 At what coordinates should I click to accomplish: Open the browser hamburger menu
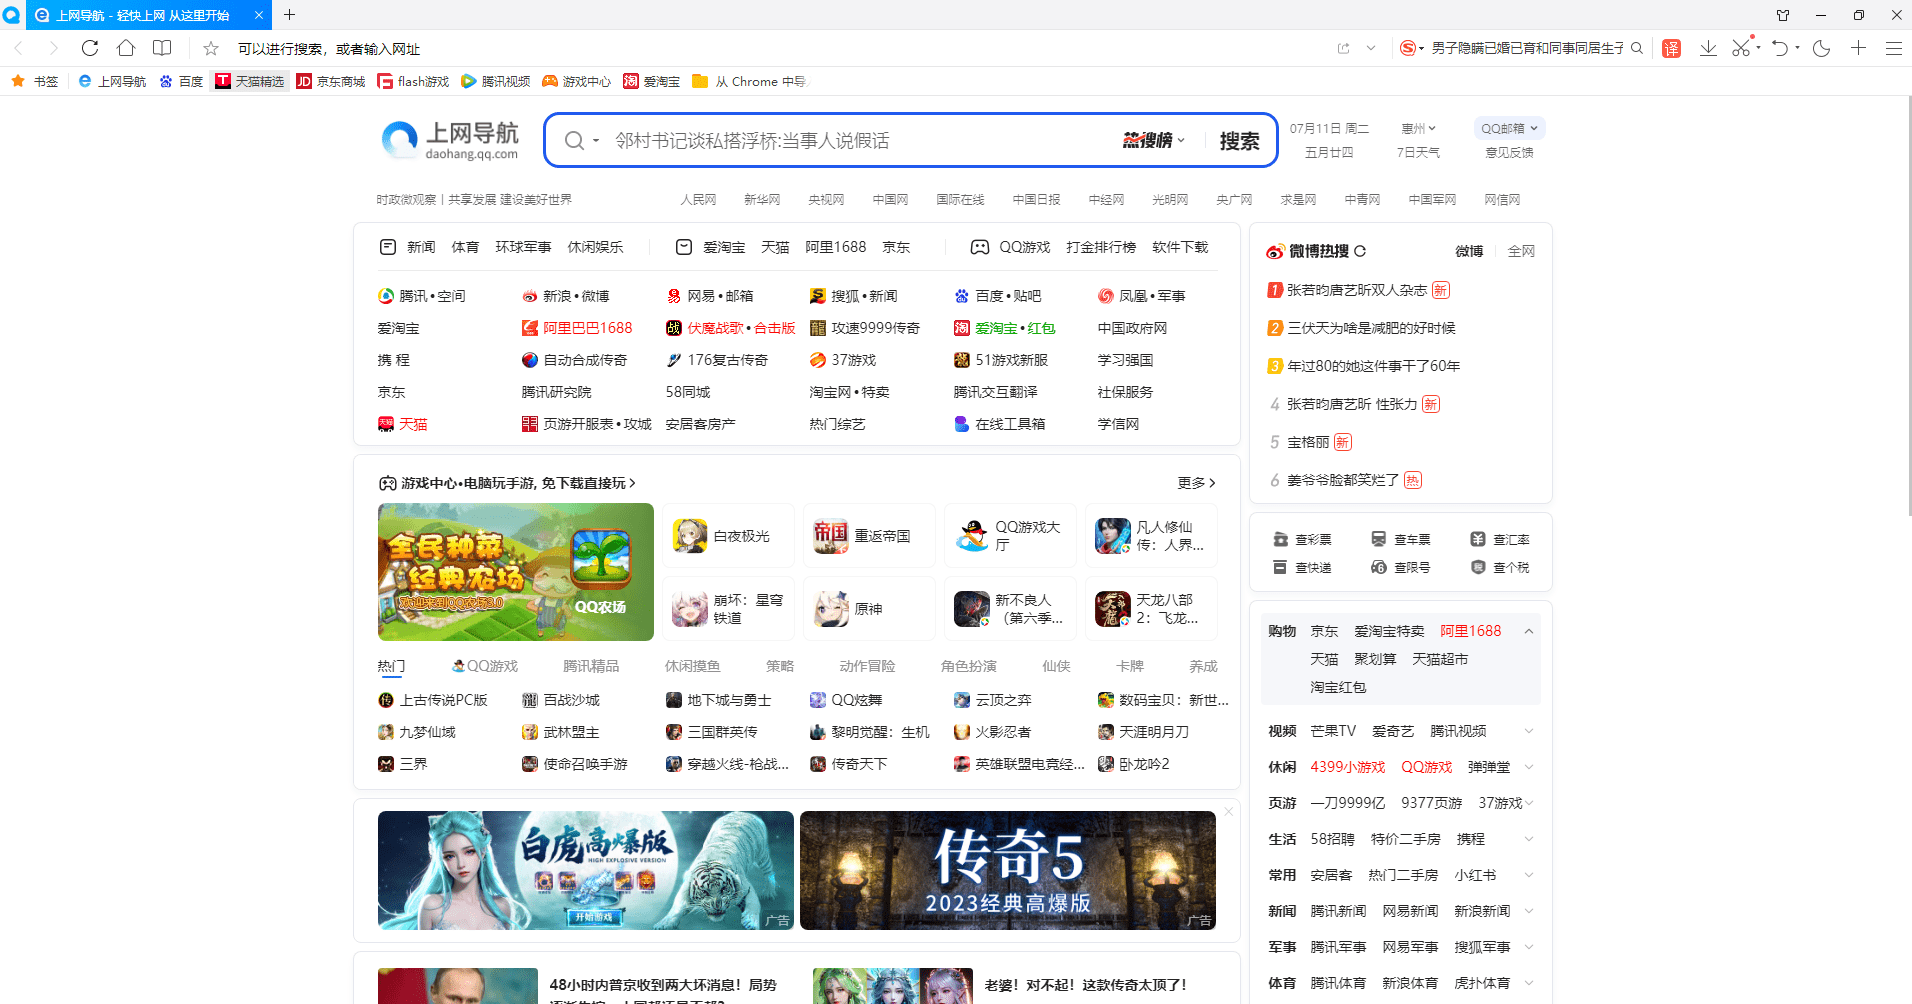[1893, 48]
